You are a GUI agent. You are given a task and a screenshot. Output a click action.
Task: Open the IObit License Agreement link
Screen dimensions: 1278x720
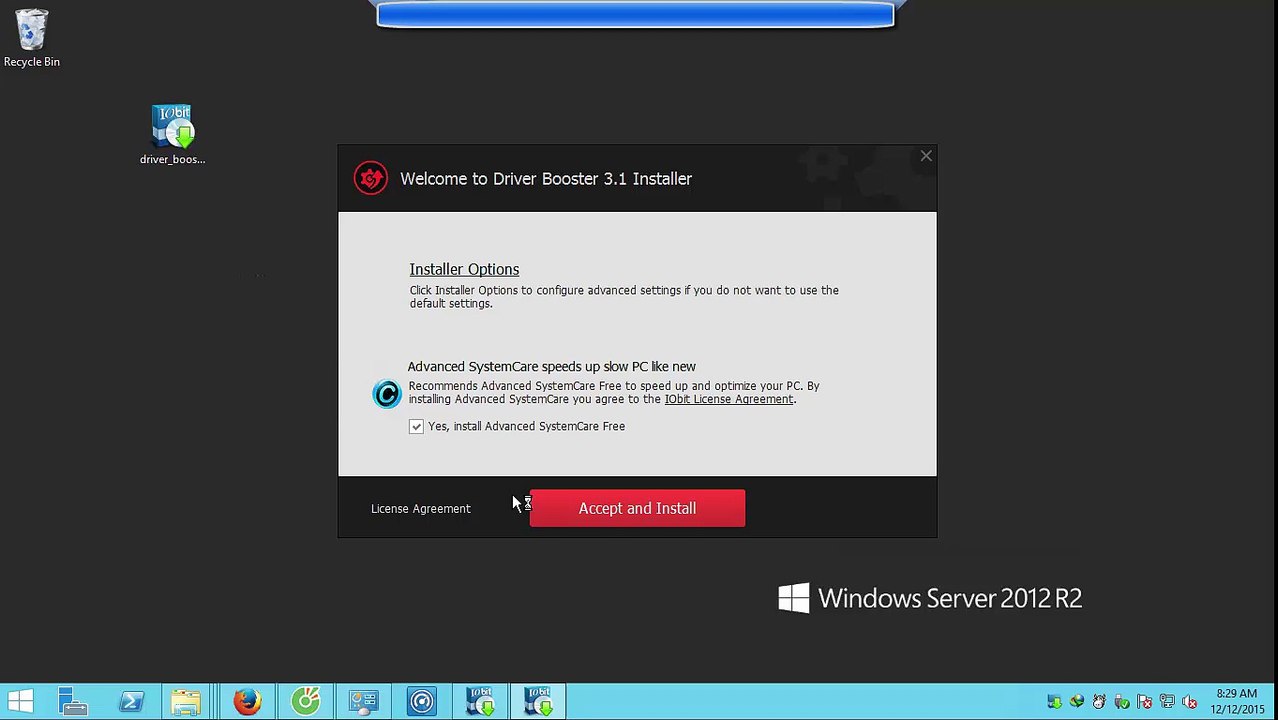729,399
